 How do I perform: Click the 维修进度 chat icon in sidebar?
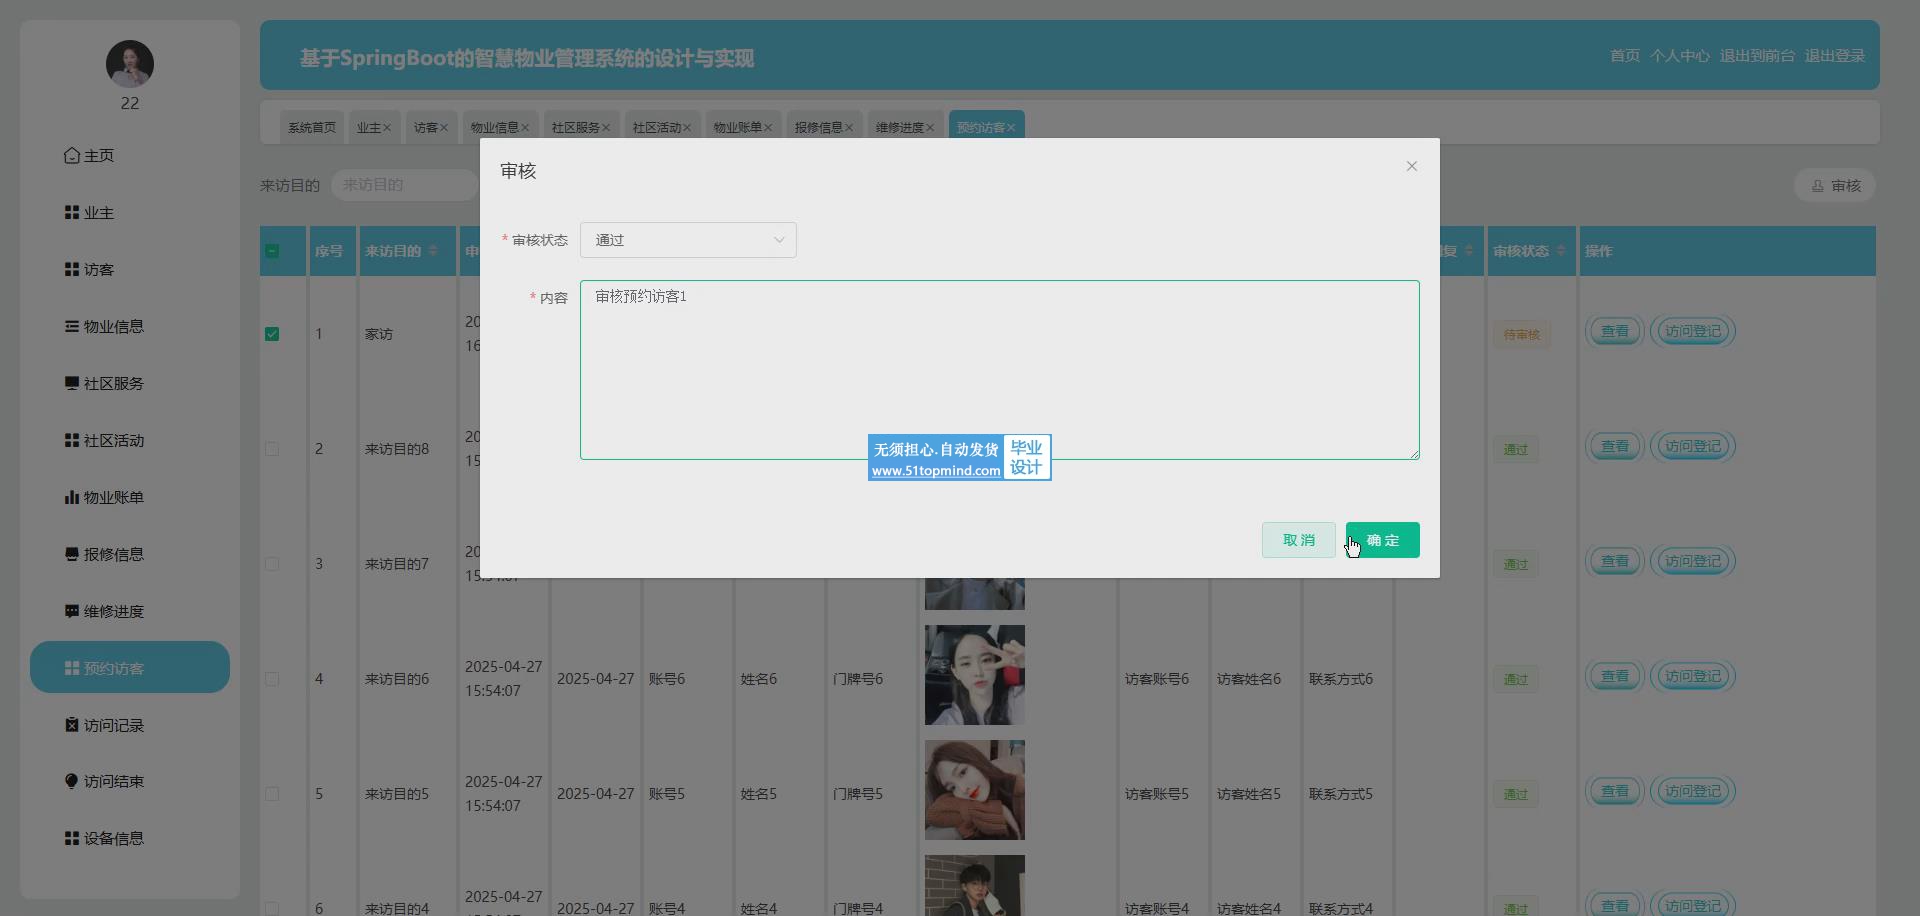click(x=72, y=611)
